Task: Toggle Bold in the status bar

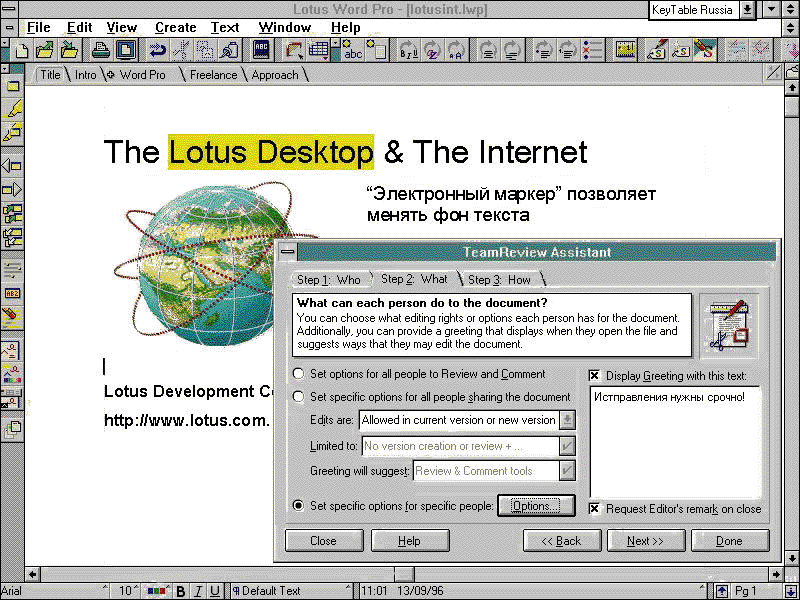Action: [x=180, y=591]
